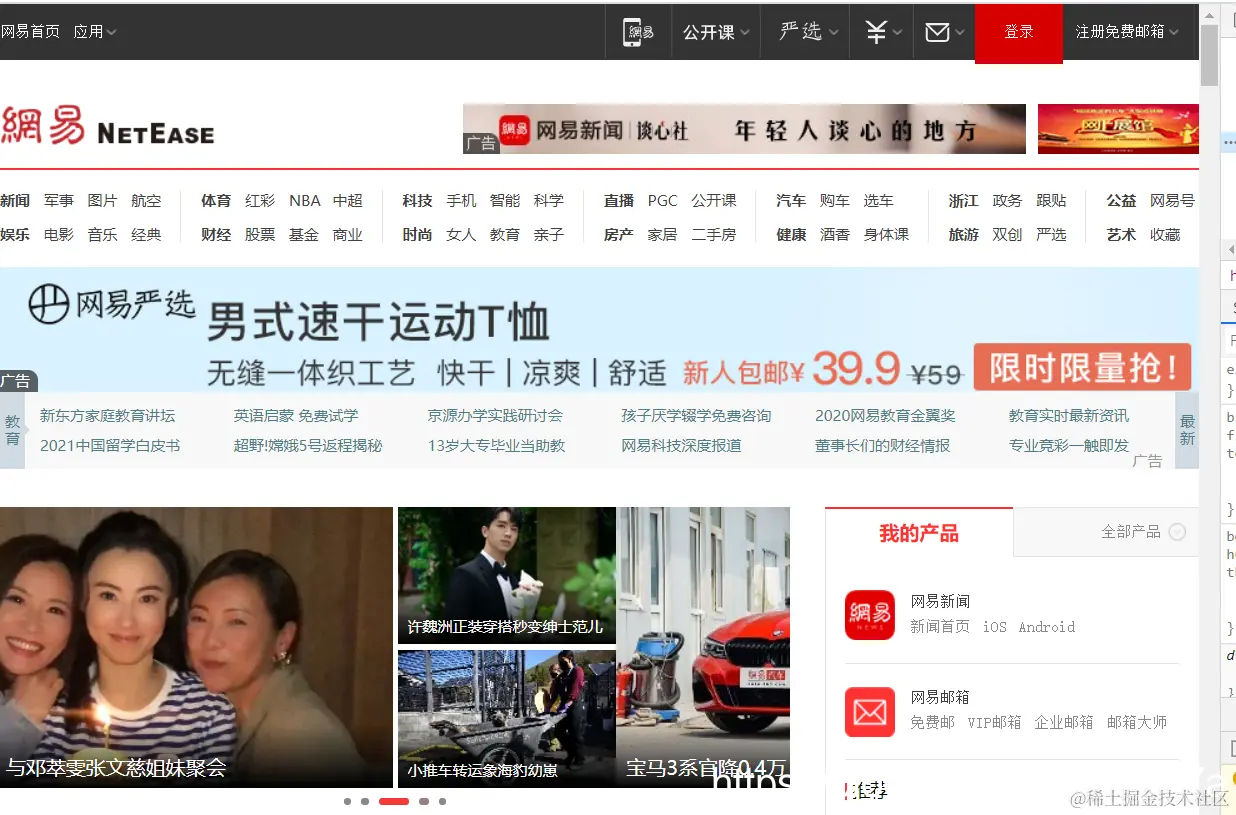Viewport: 1236px width, 815px height.
Task: Click the iOS link under 网易新闻
Action: [x=994, y=627]
